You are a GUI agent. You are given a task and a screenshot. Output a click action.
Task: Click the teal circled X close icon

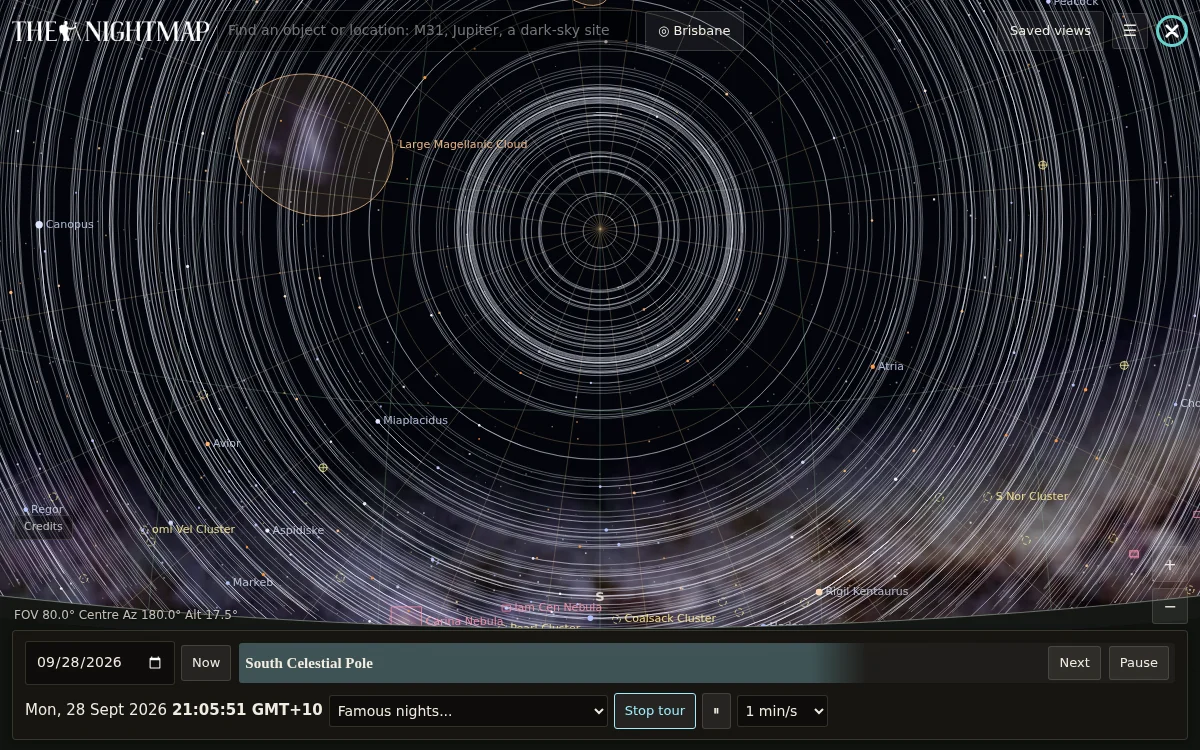pos(1172,31)
